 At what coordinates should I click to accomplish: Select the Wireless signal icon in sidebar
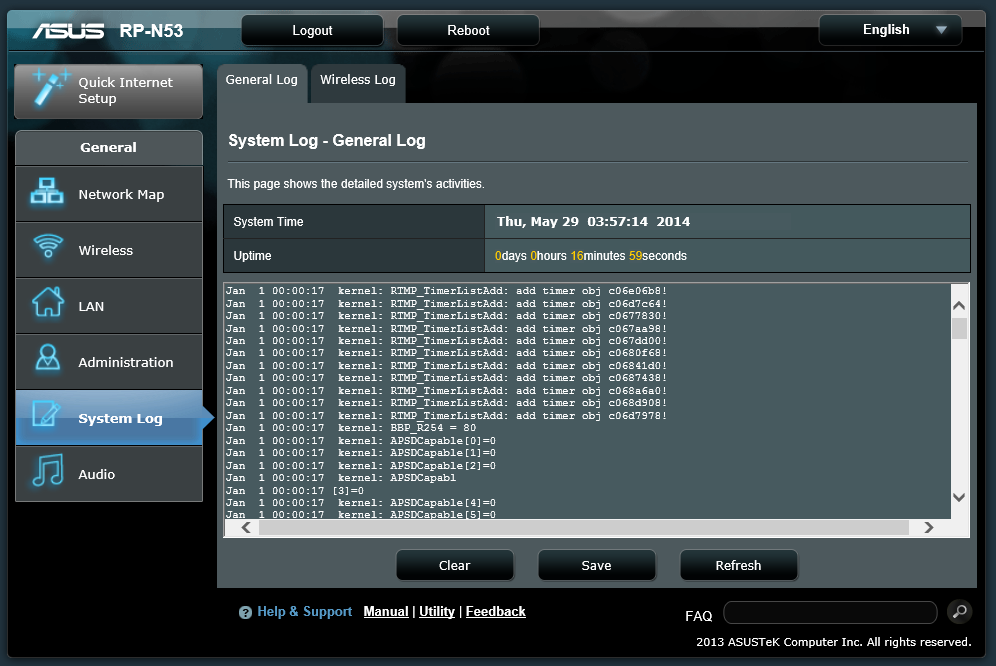coord(48,246)
